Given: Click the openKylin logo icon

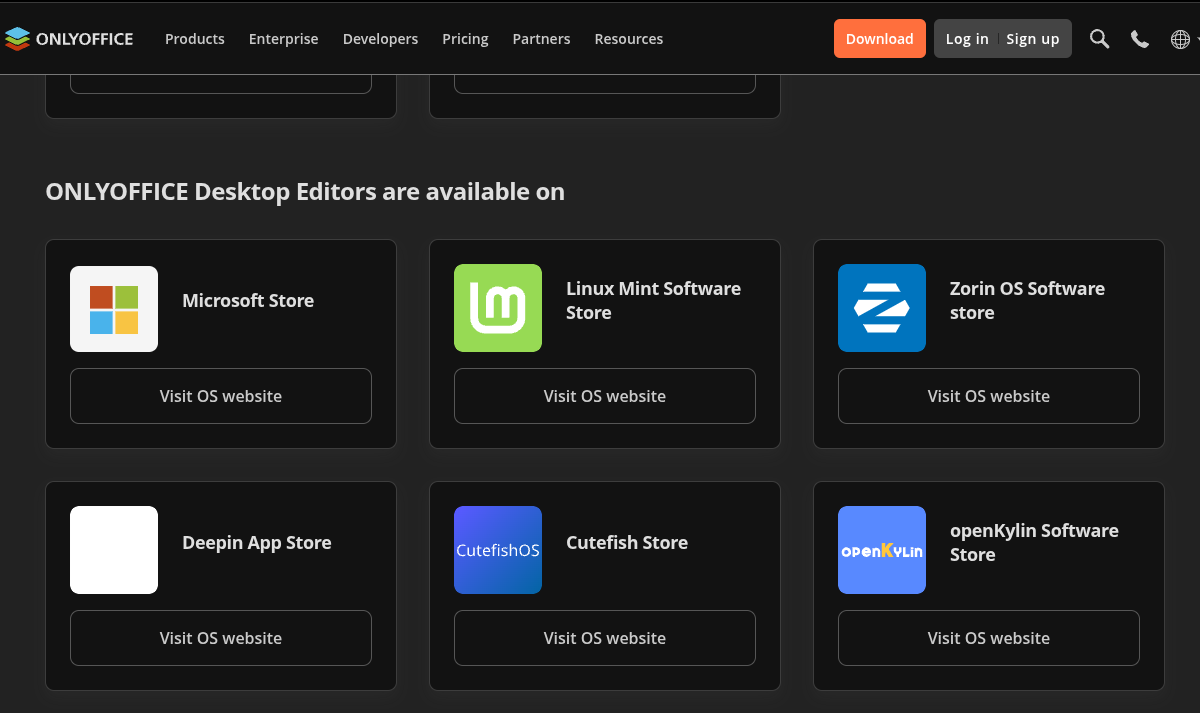Looking at the screenshot, I should pyautogui.click(x=882, y=550).
